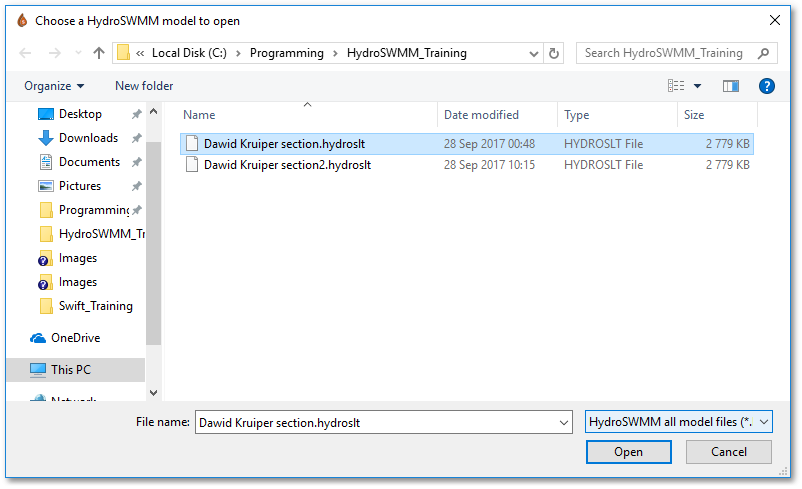Open the Organize menu
The image size is (802, 489).
54,86
